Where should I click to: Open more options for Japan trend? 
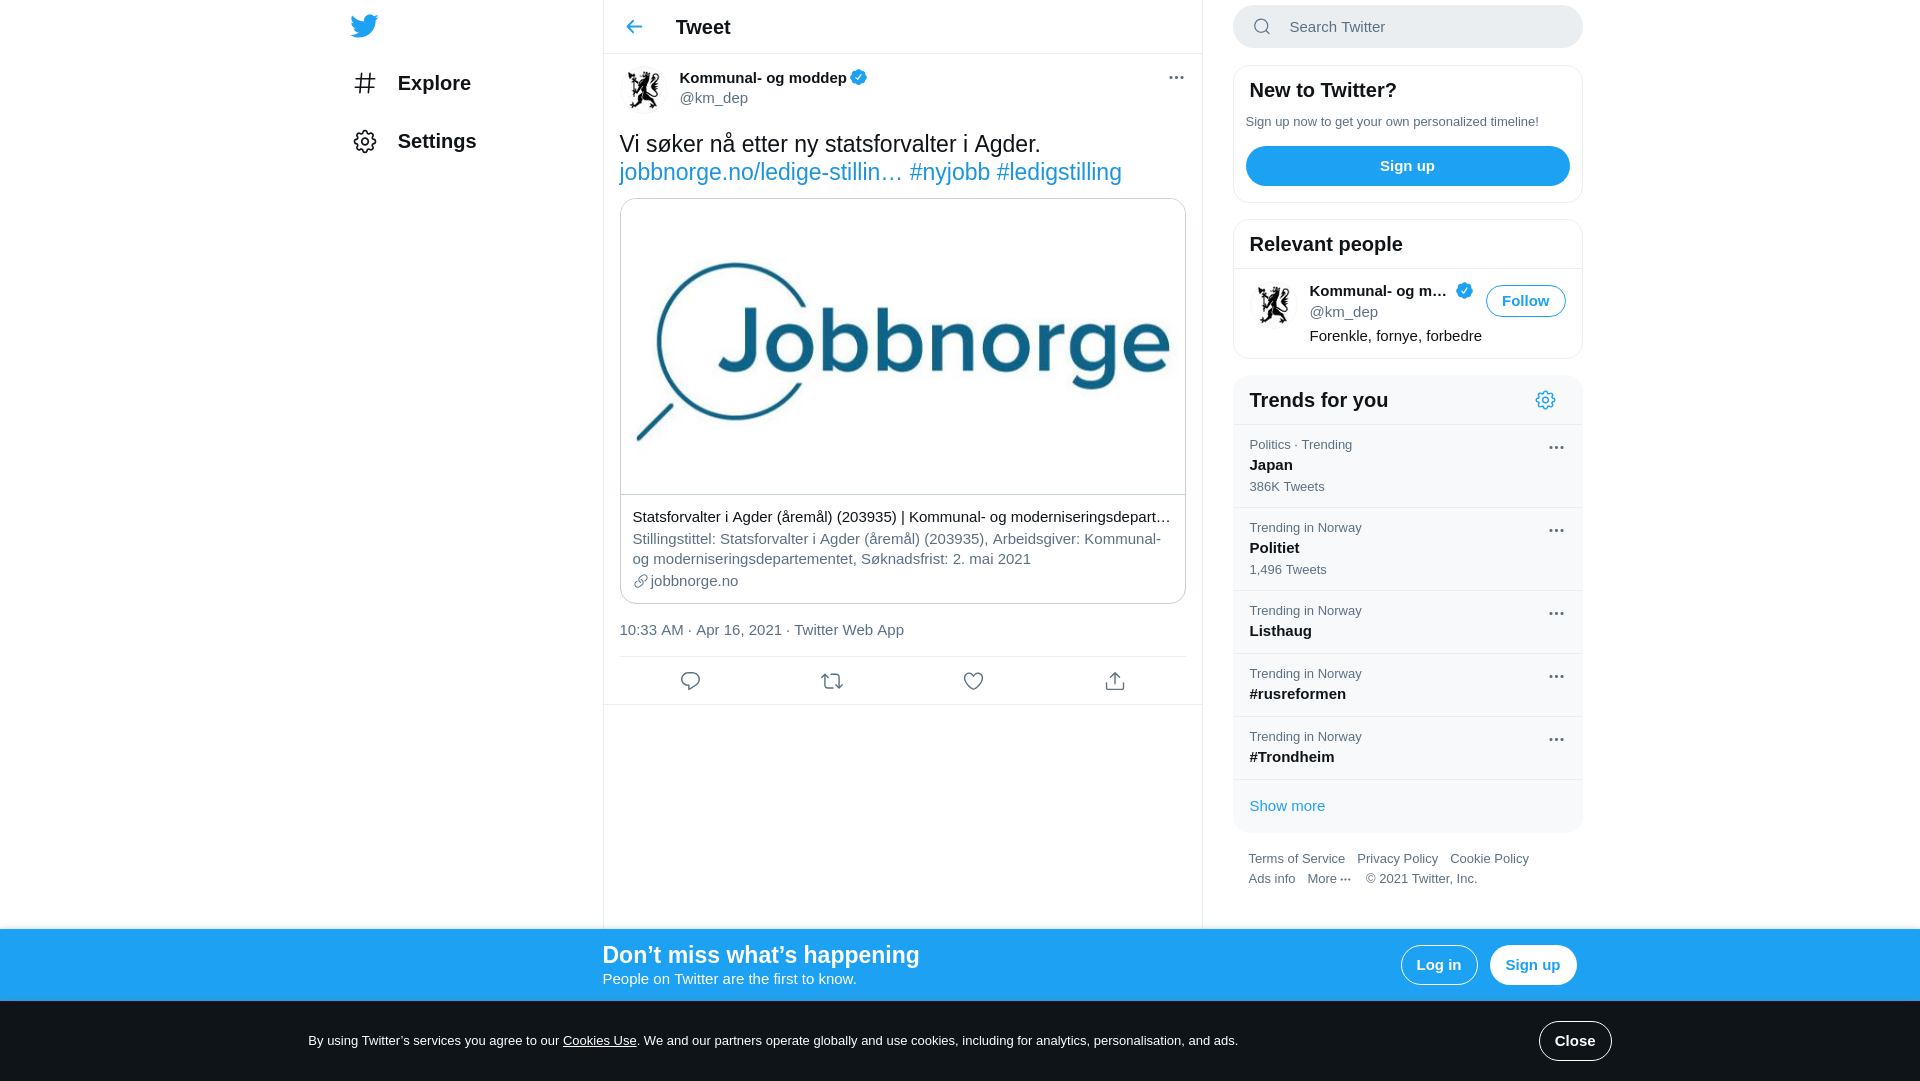tap(1556, 448)
